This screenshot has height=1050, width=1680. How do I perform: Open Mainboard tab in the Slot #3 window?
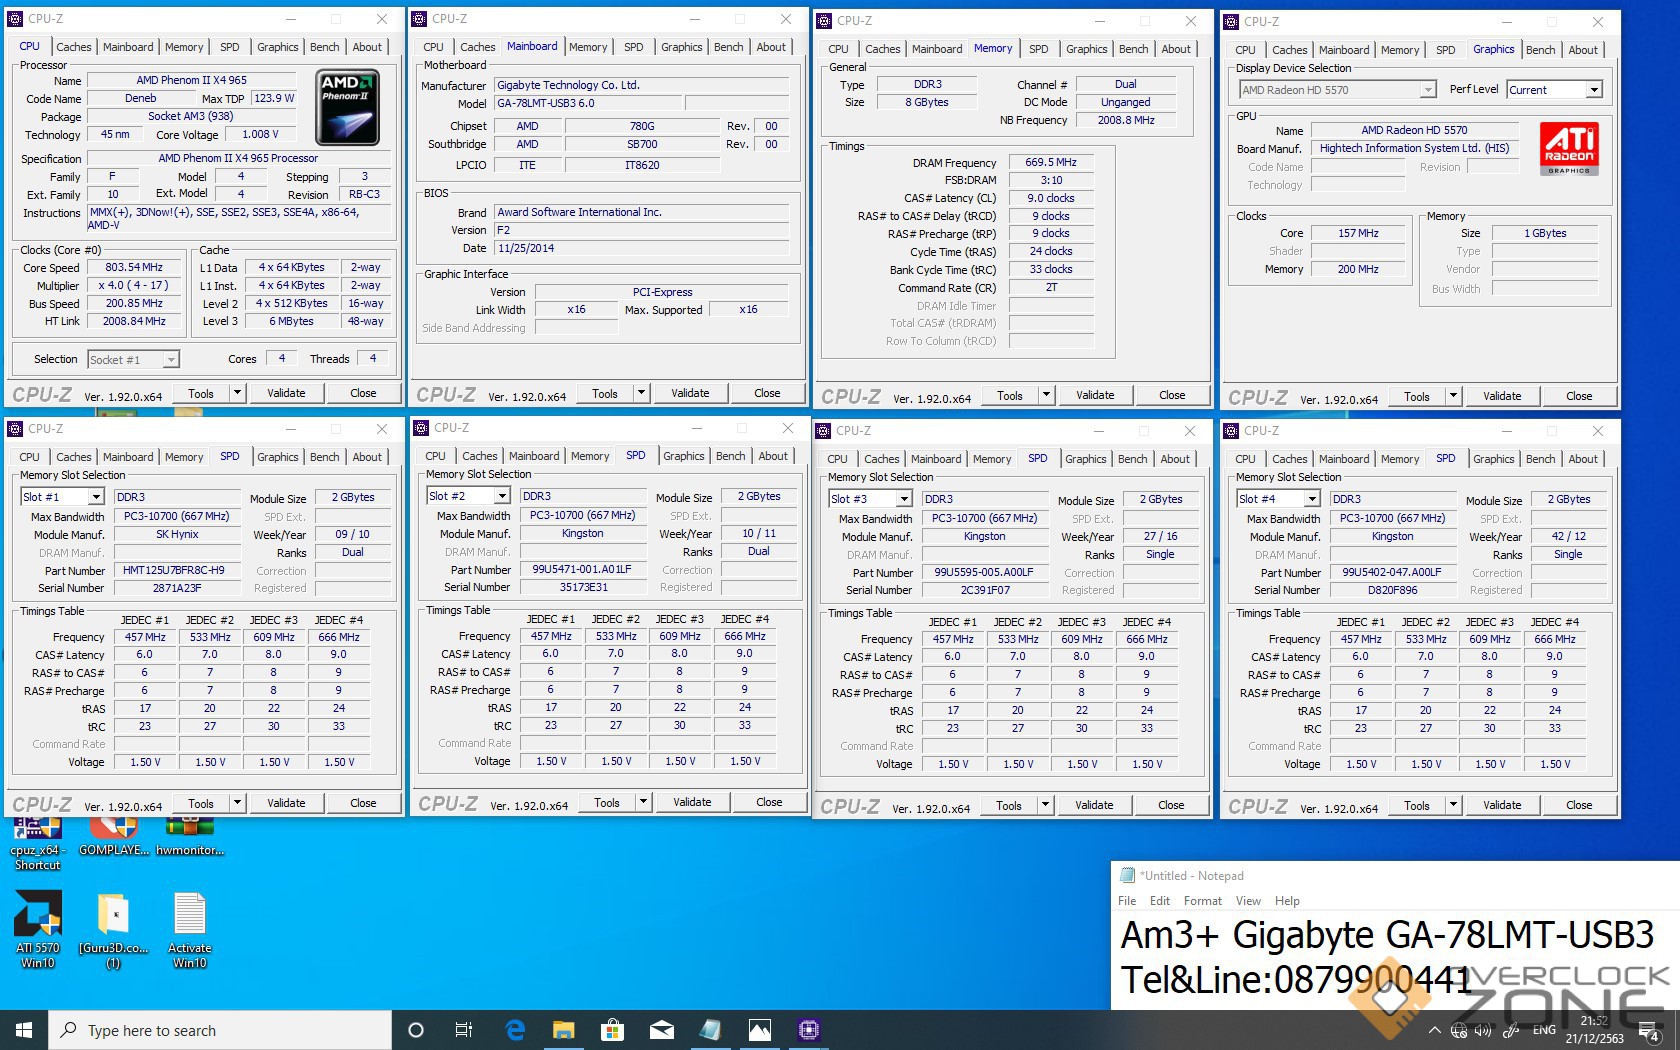pos(936,459)
